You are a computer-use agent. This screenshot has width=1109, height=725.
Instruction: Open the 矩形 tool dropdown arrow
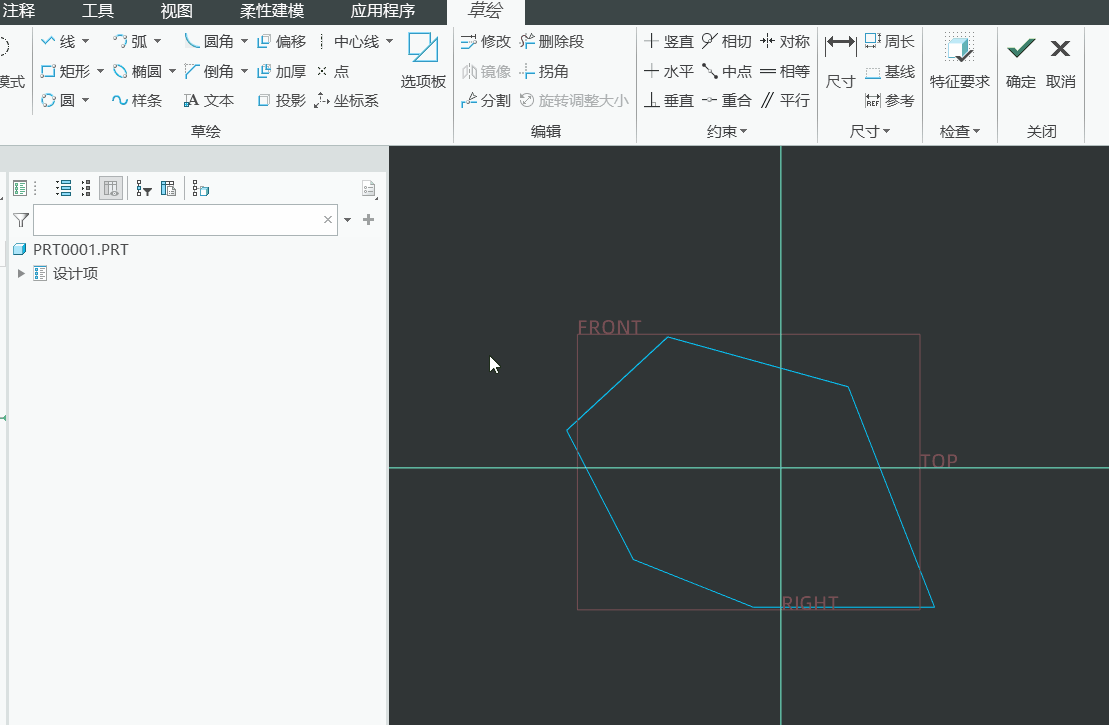pos(100,71)
